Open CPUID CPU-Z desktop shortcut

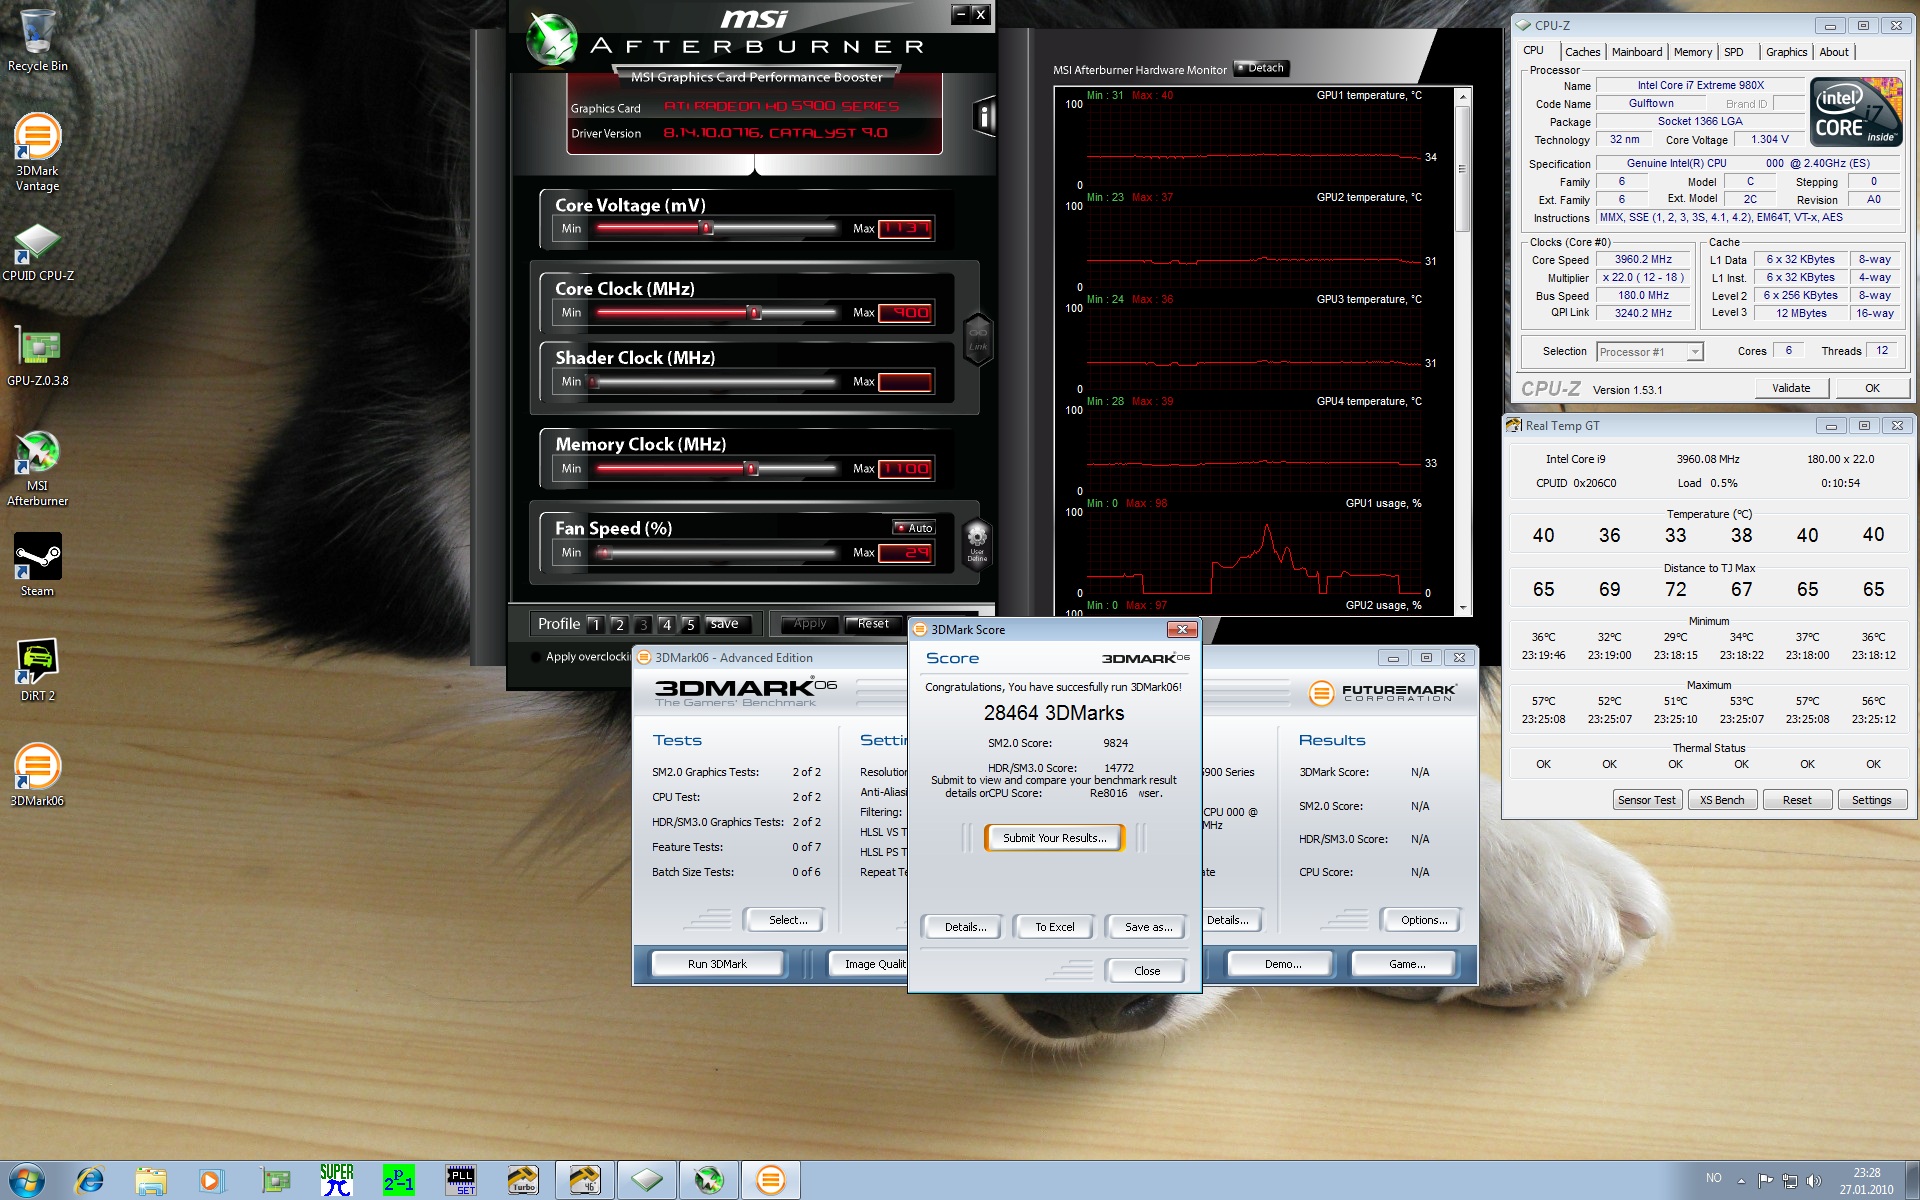[38, 252]
